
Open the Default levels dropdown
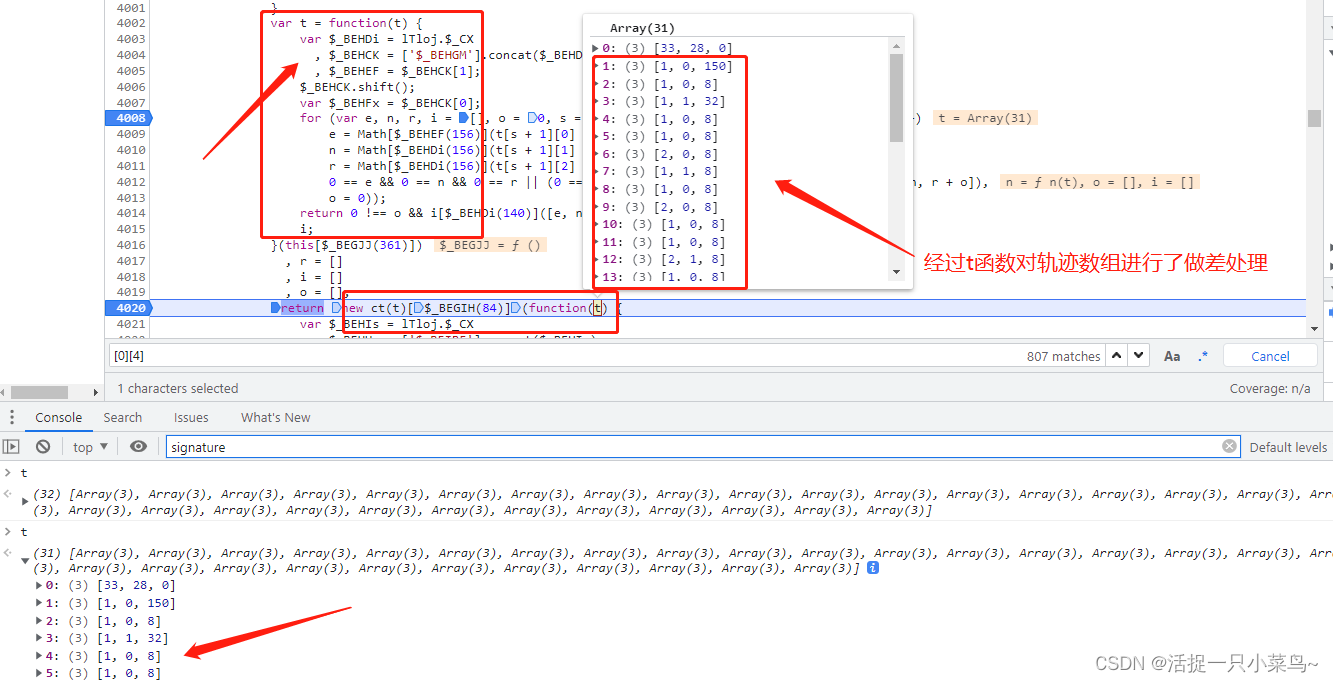(x=1288, y=447)
